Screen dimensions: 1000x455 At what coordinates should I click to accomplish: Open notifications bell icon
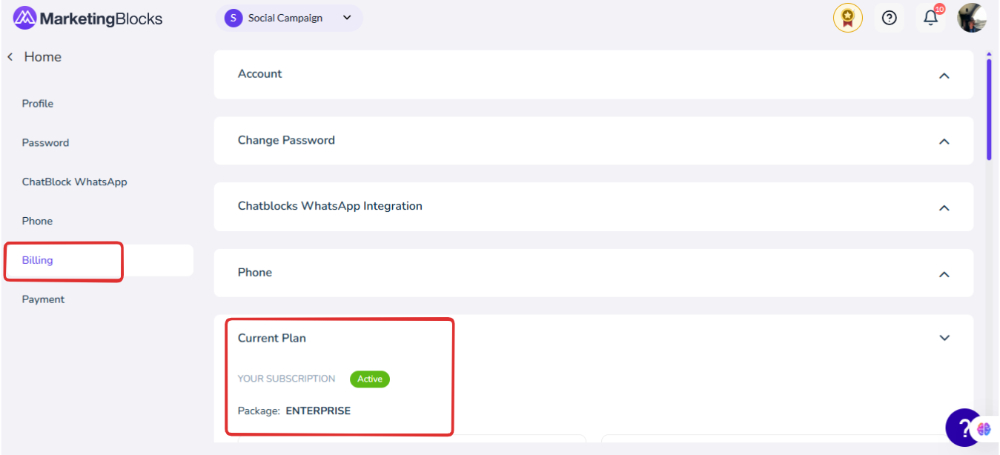click(930, 18)
